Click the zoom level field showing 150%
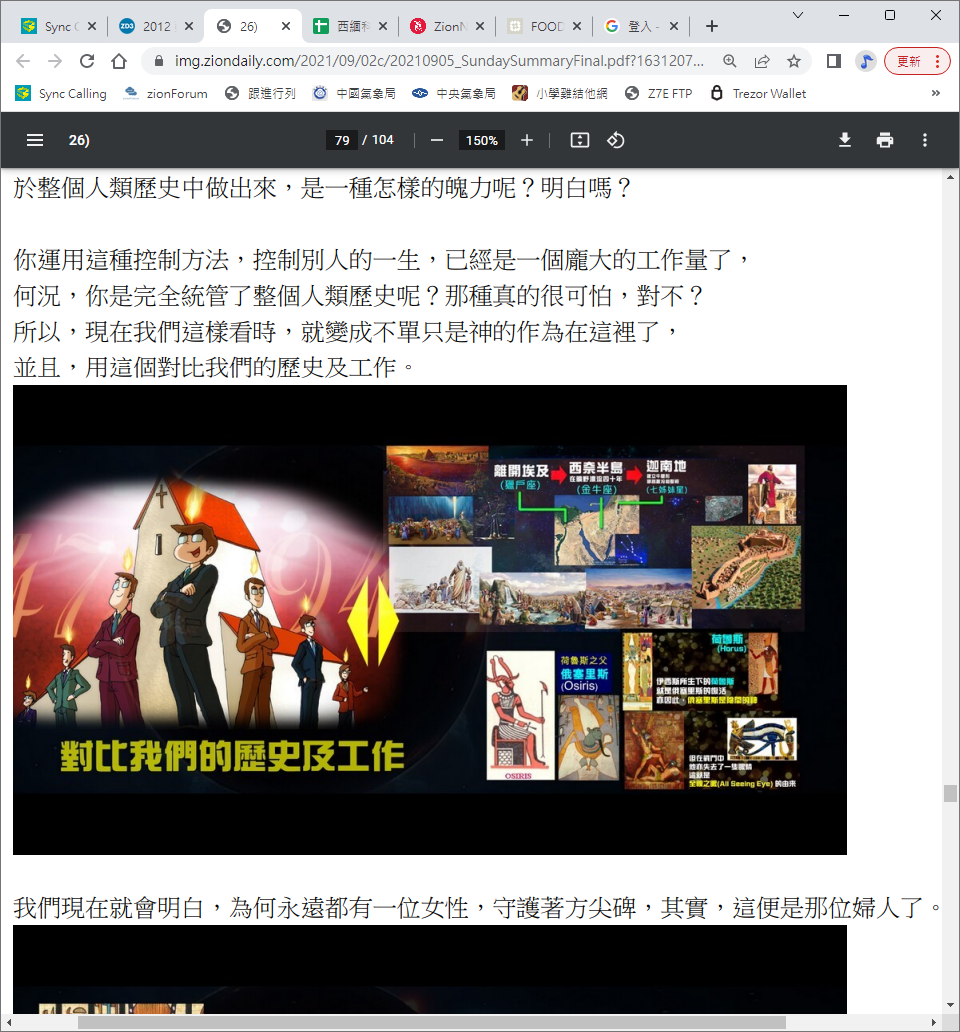The height and width of the screenshot is (1032, 960). tap(482, 140)
